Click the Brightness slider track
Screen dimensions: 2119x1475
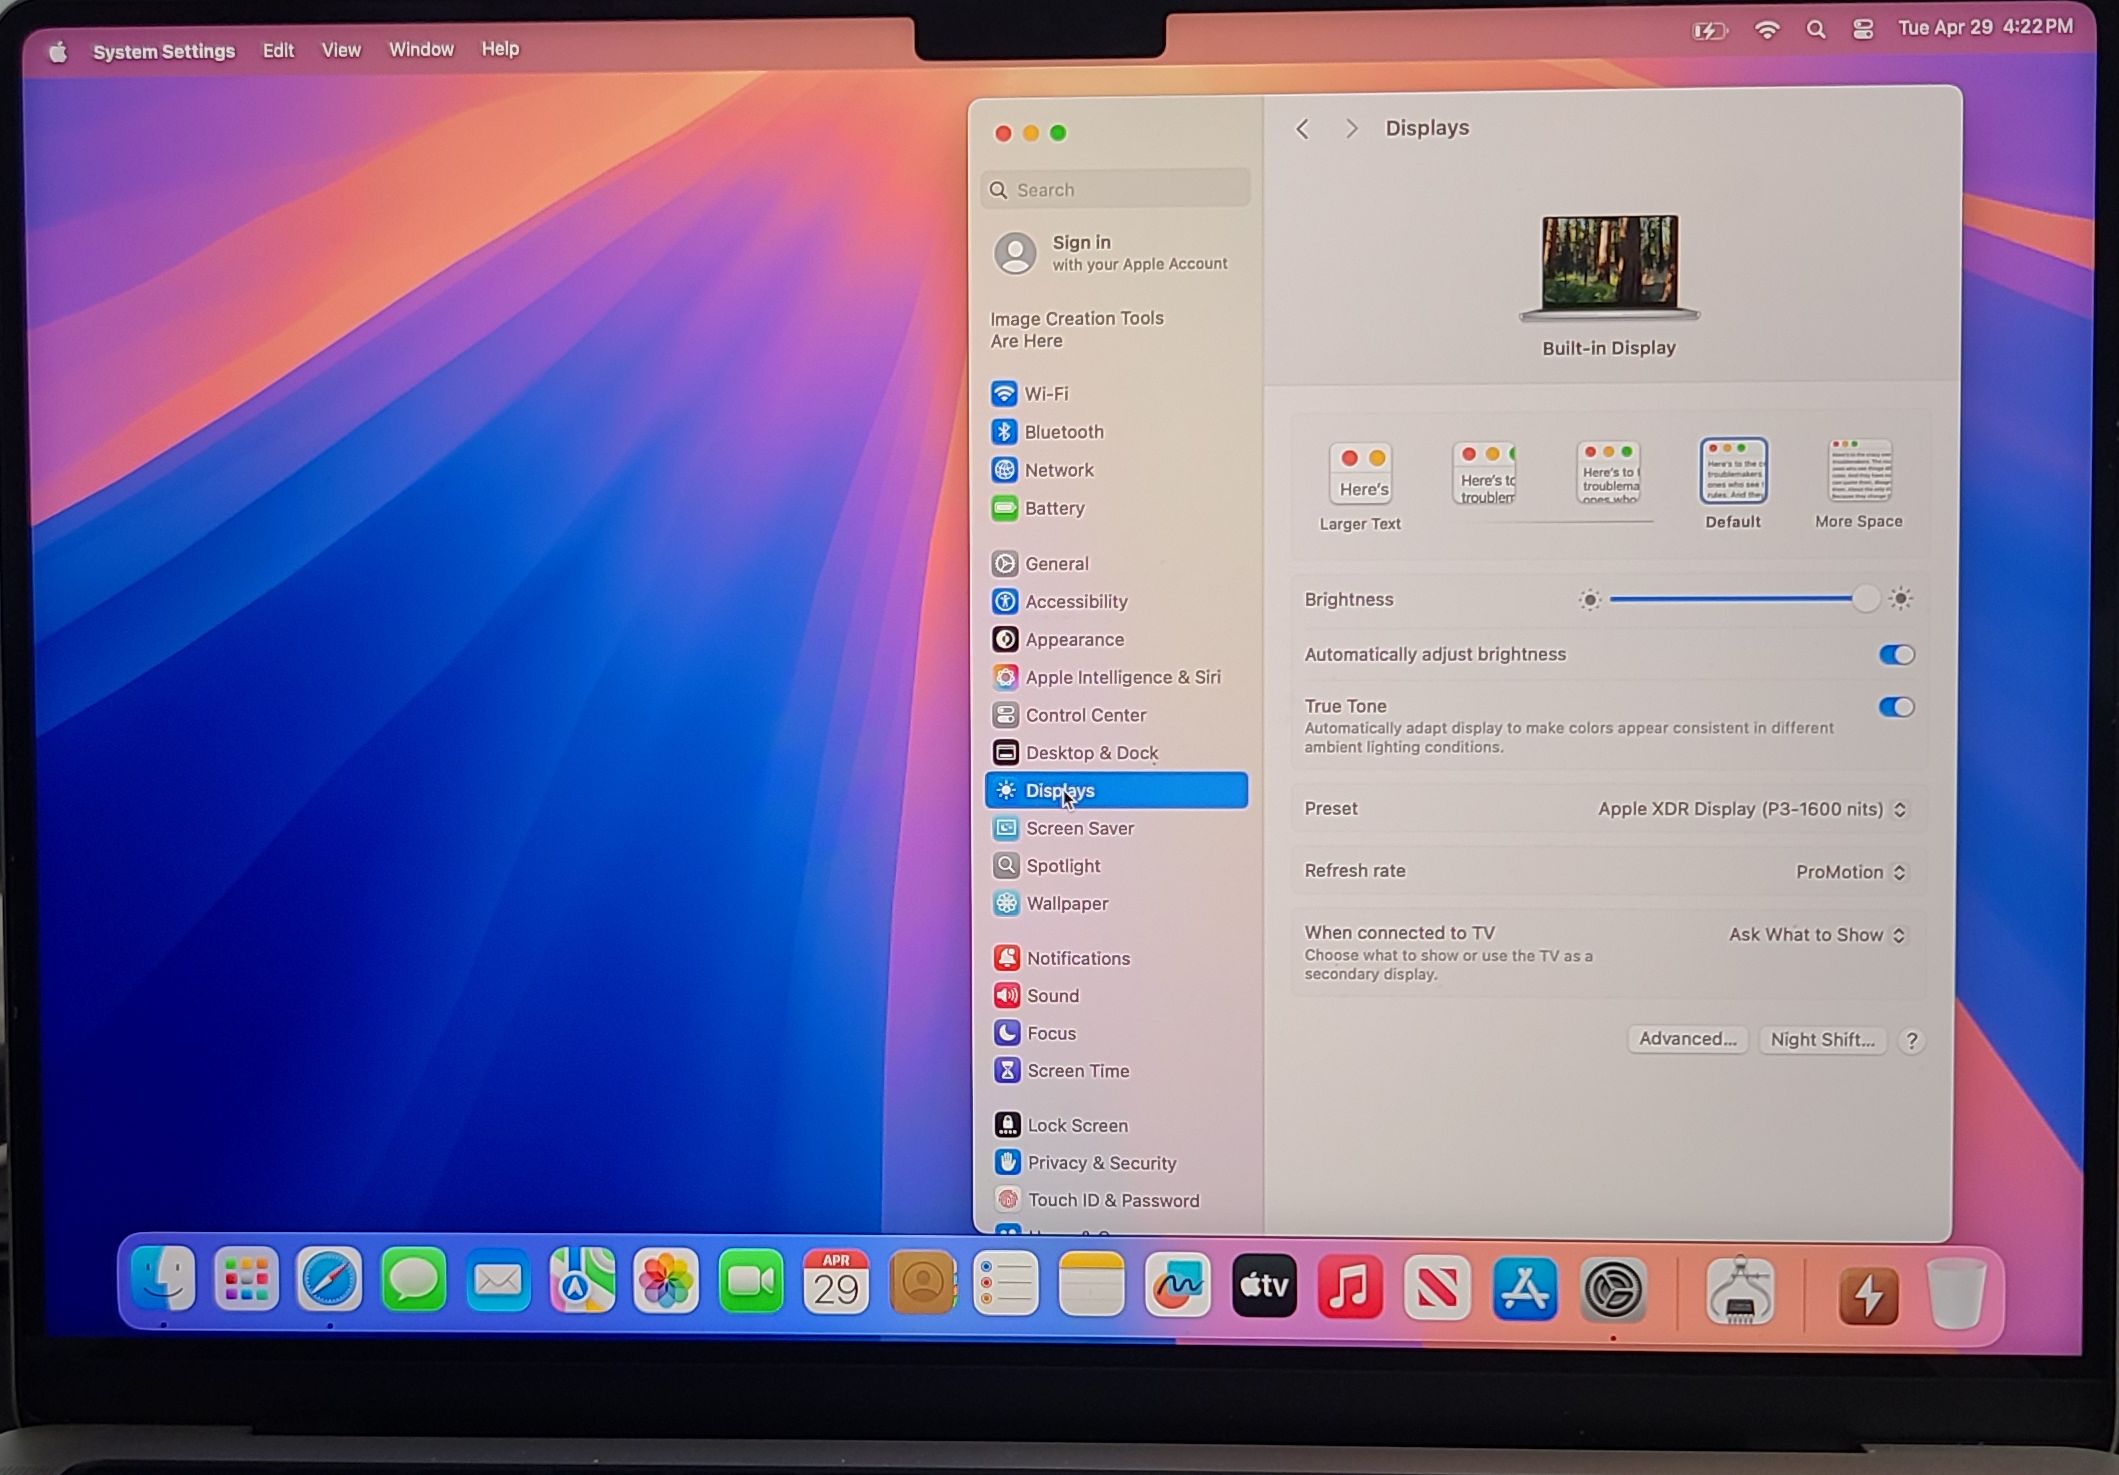click(x=1730, y=600)
